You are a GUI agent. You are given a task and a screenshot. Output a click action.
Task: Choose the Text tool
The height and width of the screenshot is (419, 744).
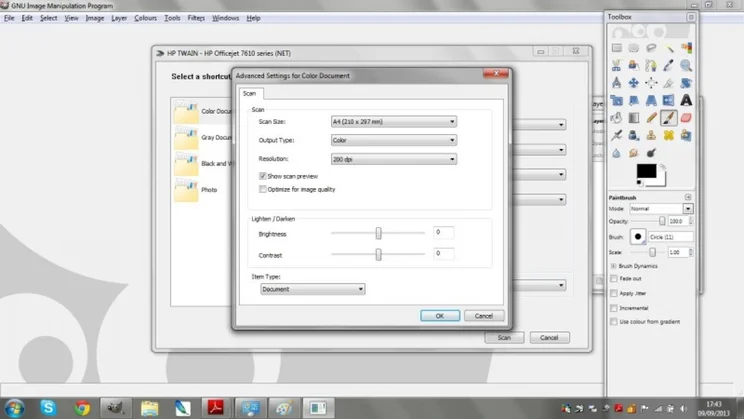(x=687, y=100)
